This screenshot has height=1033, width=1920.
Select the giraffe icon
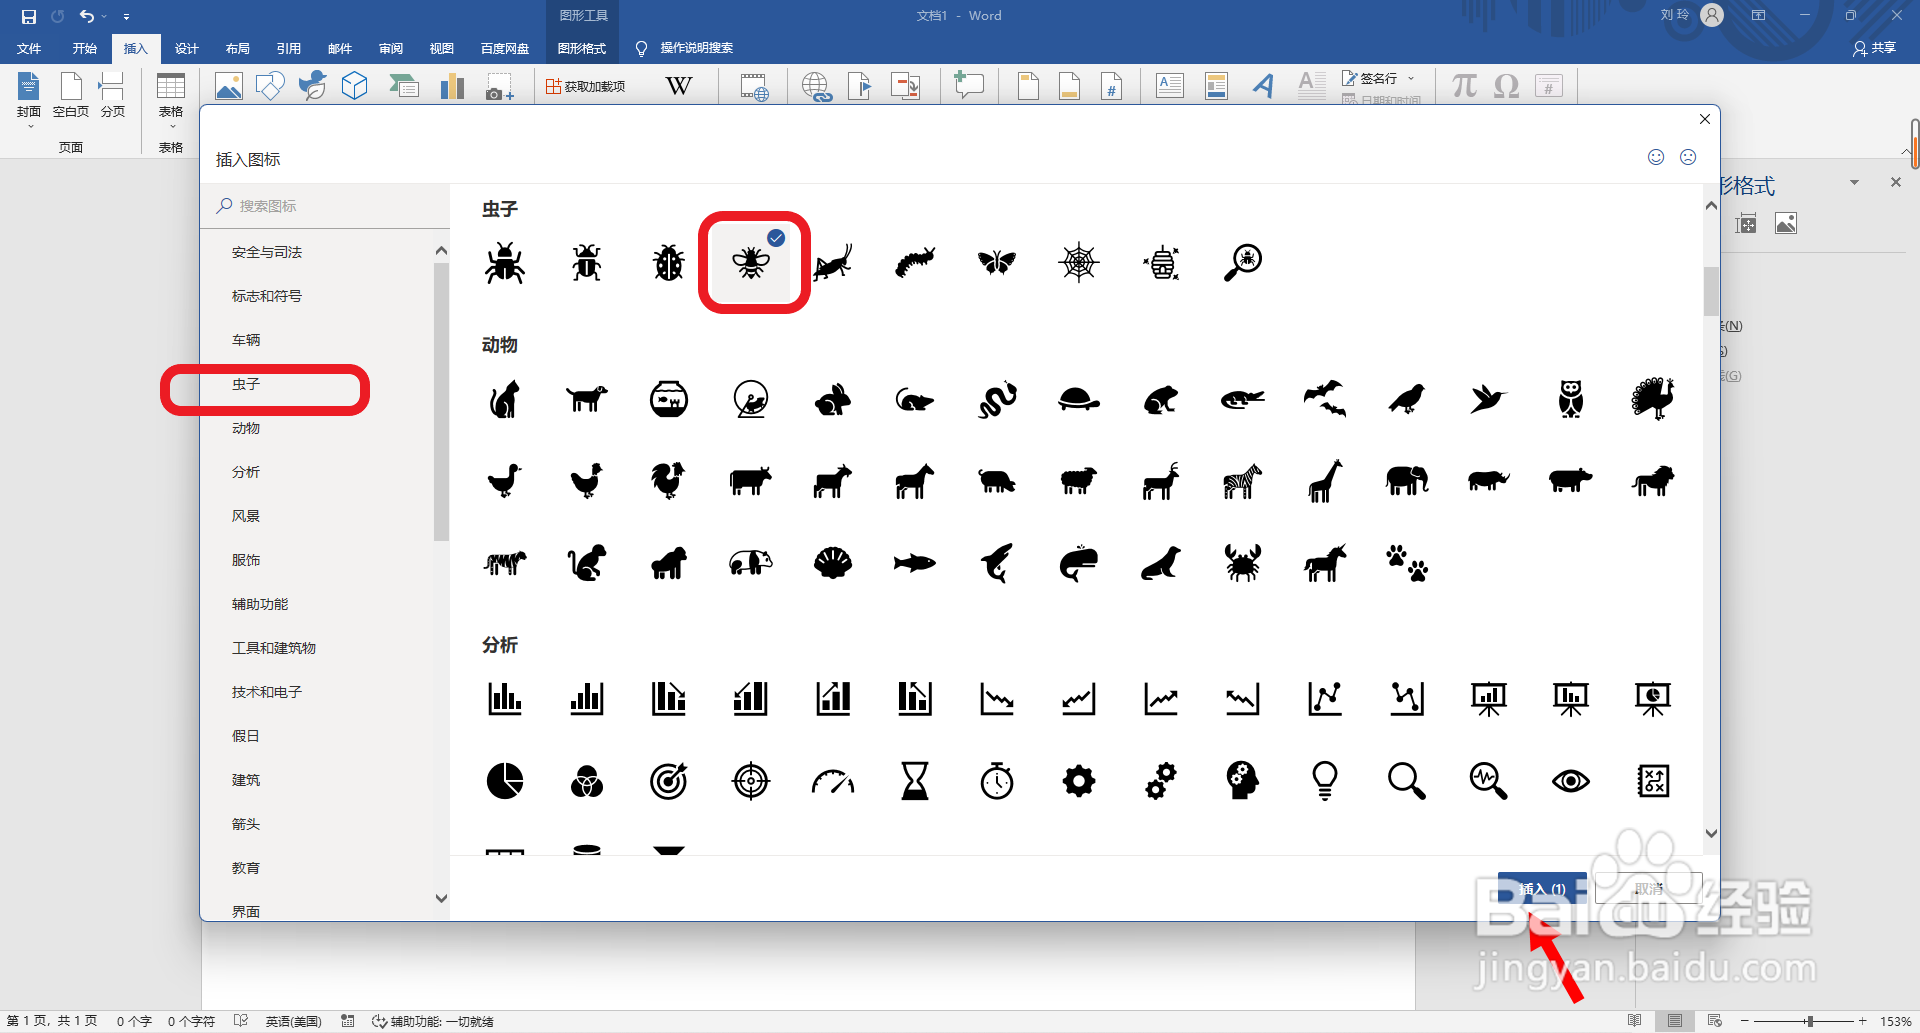pos(1325,481)
